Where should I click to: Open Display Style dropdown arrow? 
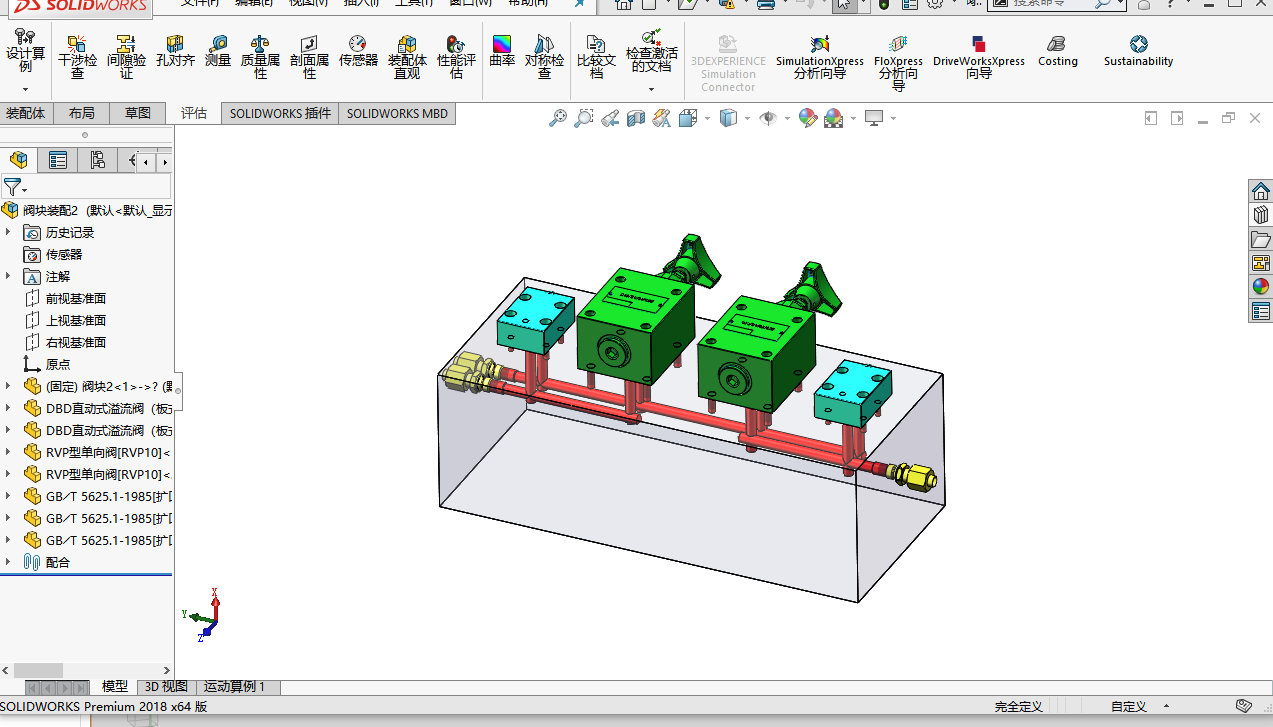click(x=748, y=118)
